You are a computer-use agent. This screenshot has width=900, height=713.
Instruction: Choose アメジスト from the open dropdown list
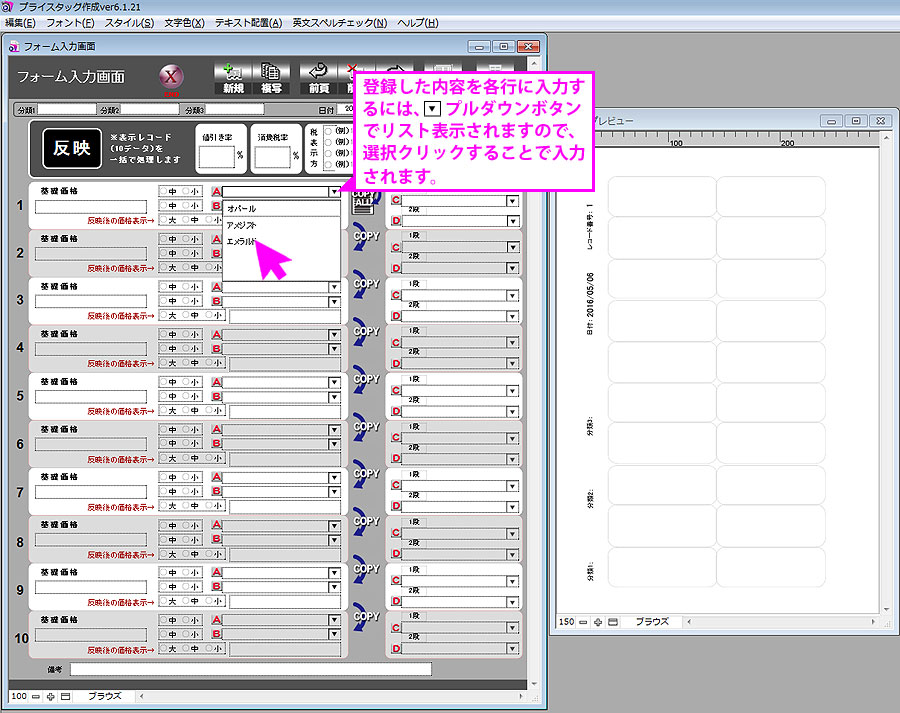(241, 226)
